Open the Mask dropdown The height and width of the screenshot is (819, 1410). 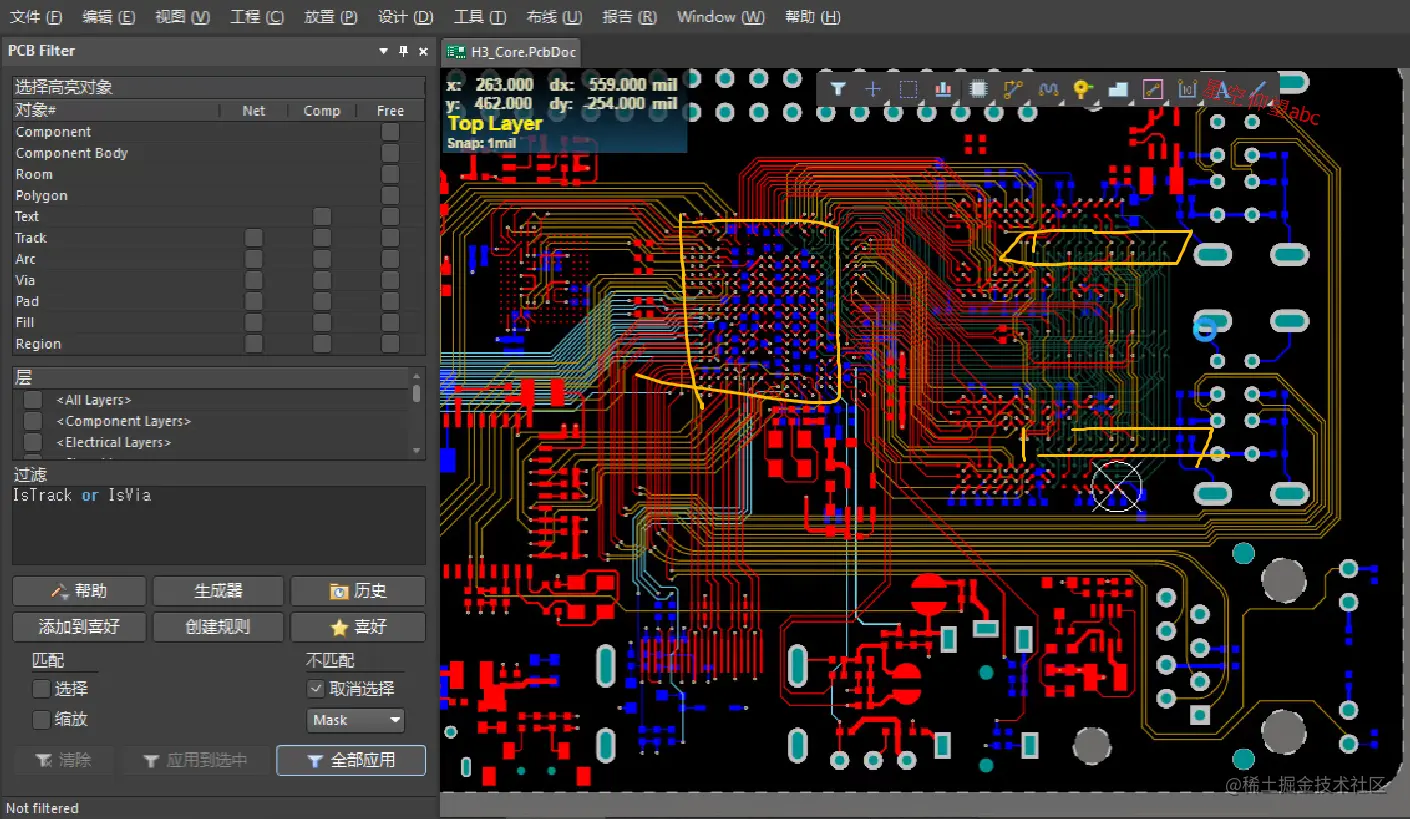coord(355,720)
